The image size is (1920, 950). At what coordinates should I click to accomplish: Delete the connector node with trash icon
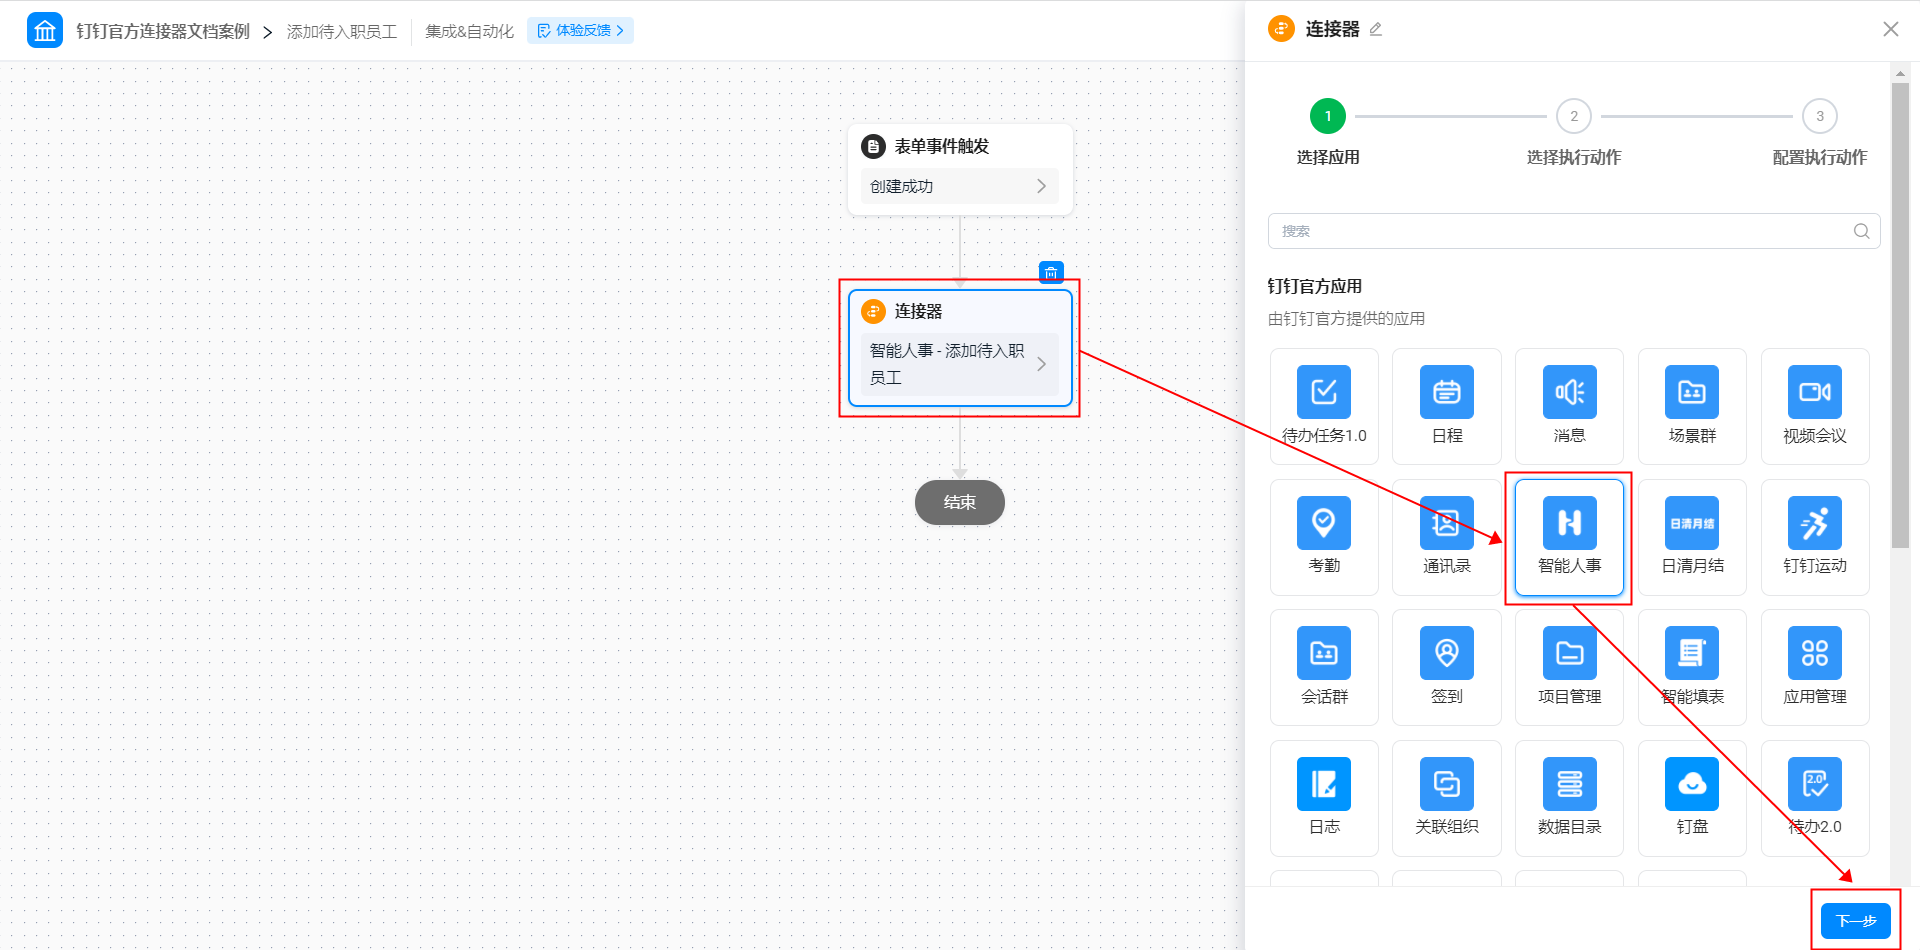coord(1051,272)
